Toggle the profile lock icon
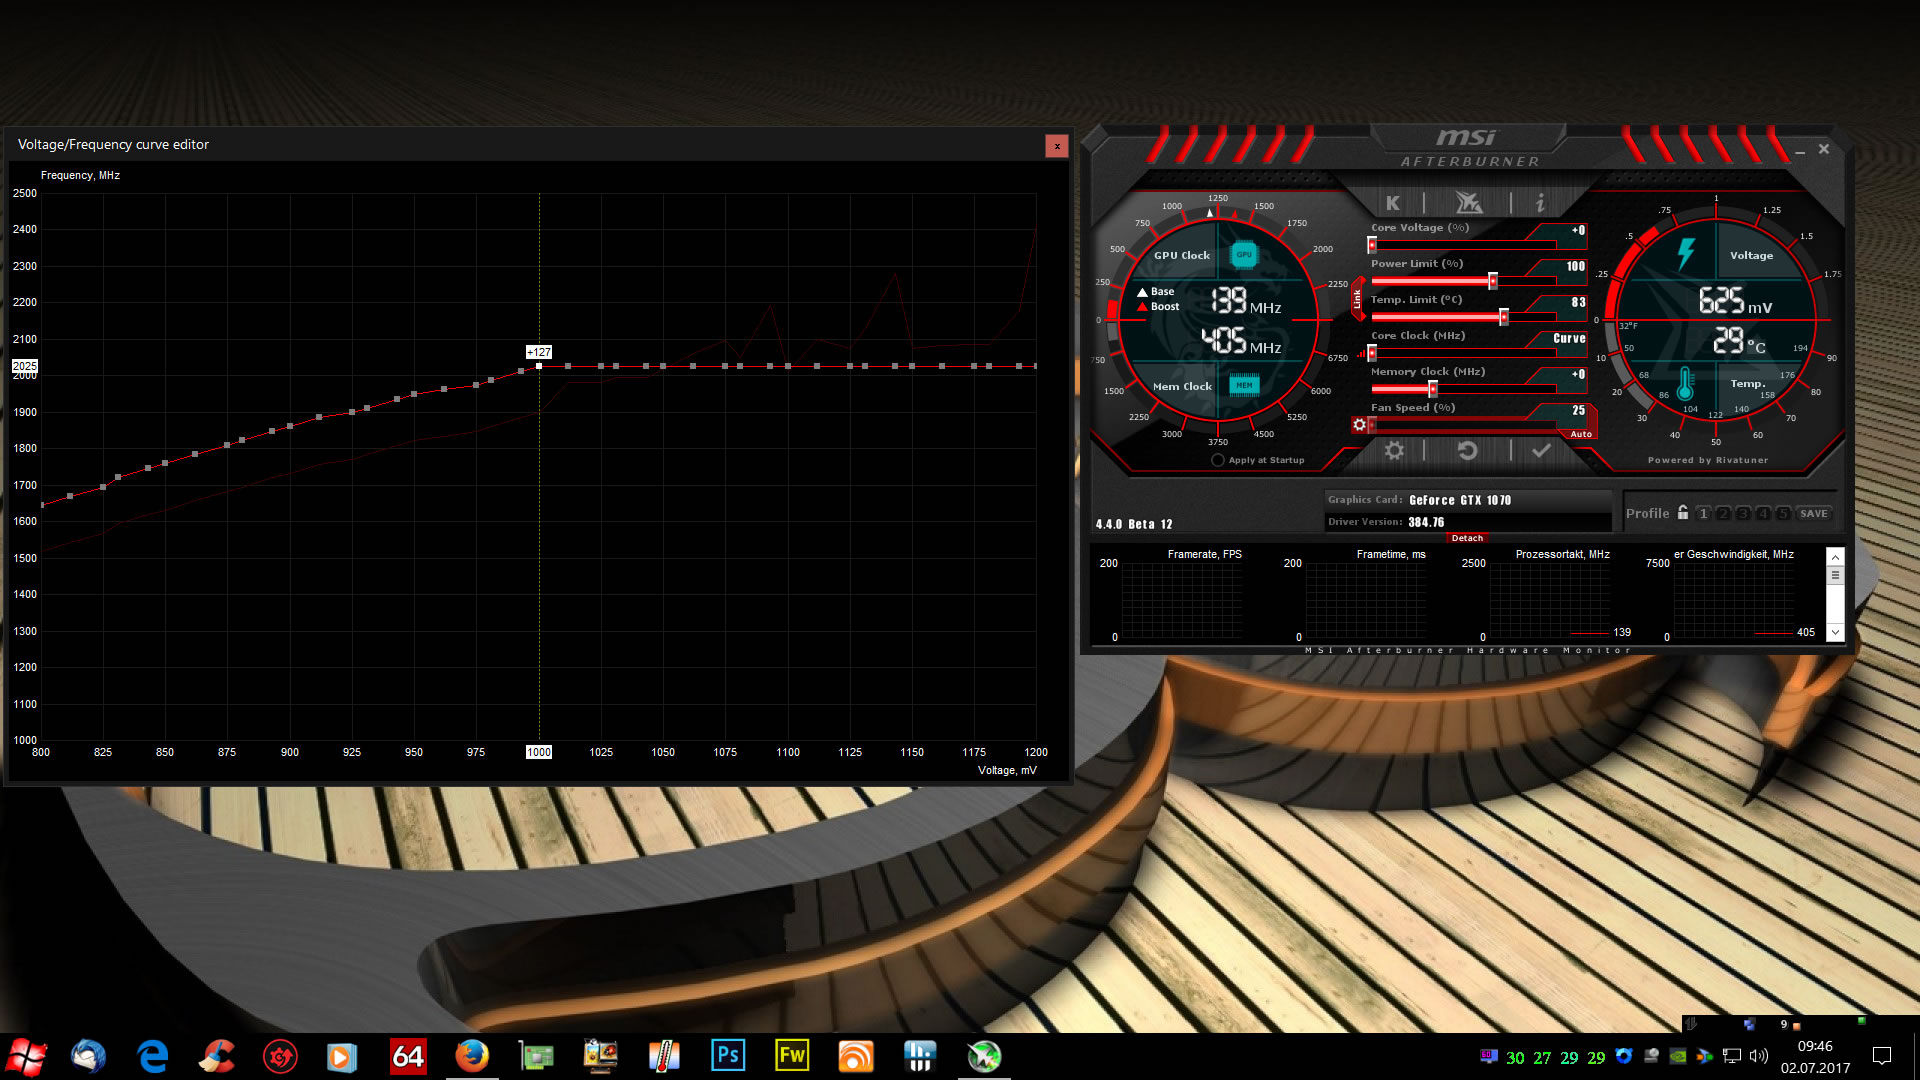1920x1080 pixels. [1683, 513]
